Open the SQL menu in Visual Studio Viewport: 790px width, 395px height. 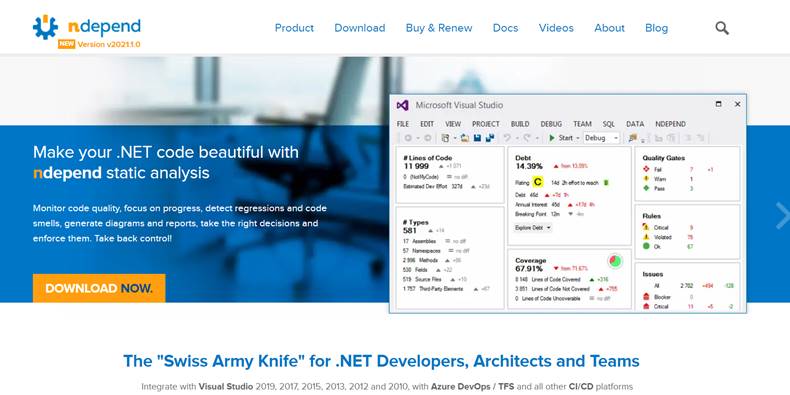click(609, 124)
